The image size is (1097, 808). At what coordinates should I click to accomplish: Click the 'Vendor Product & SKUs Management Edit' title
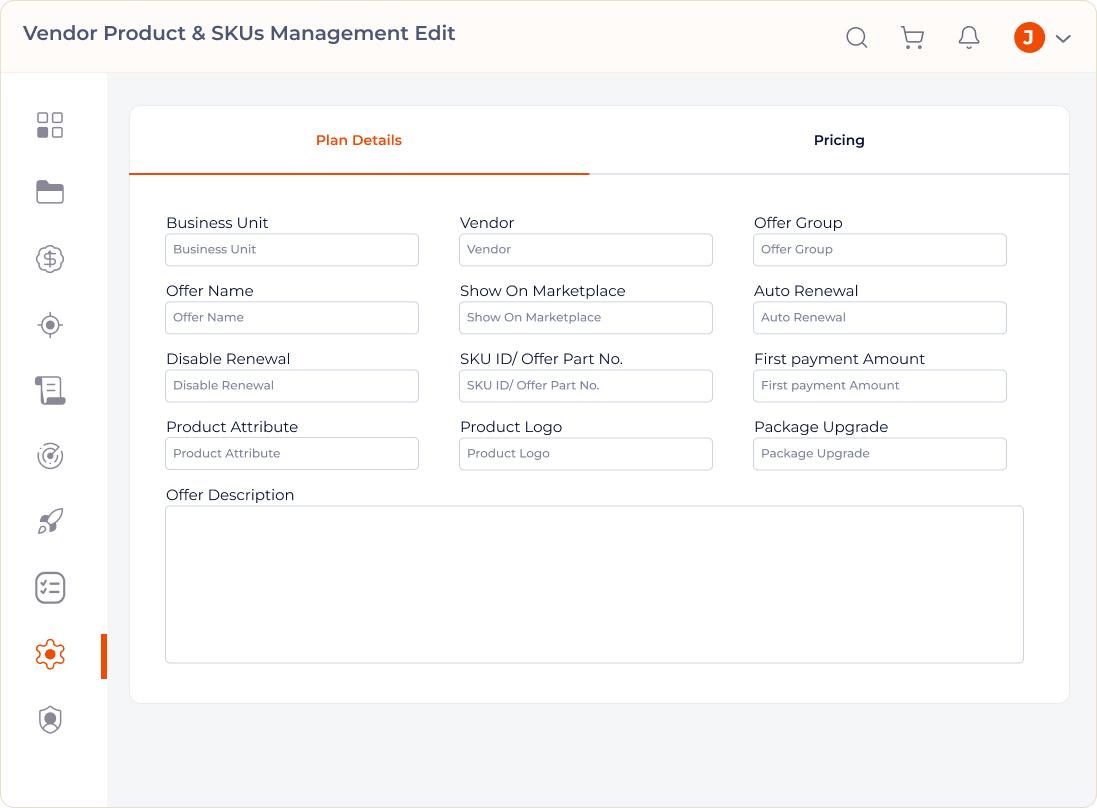tap(239, 33)
